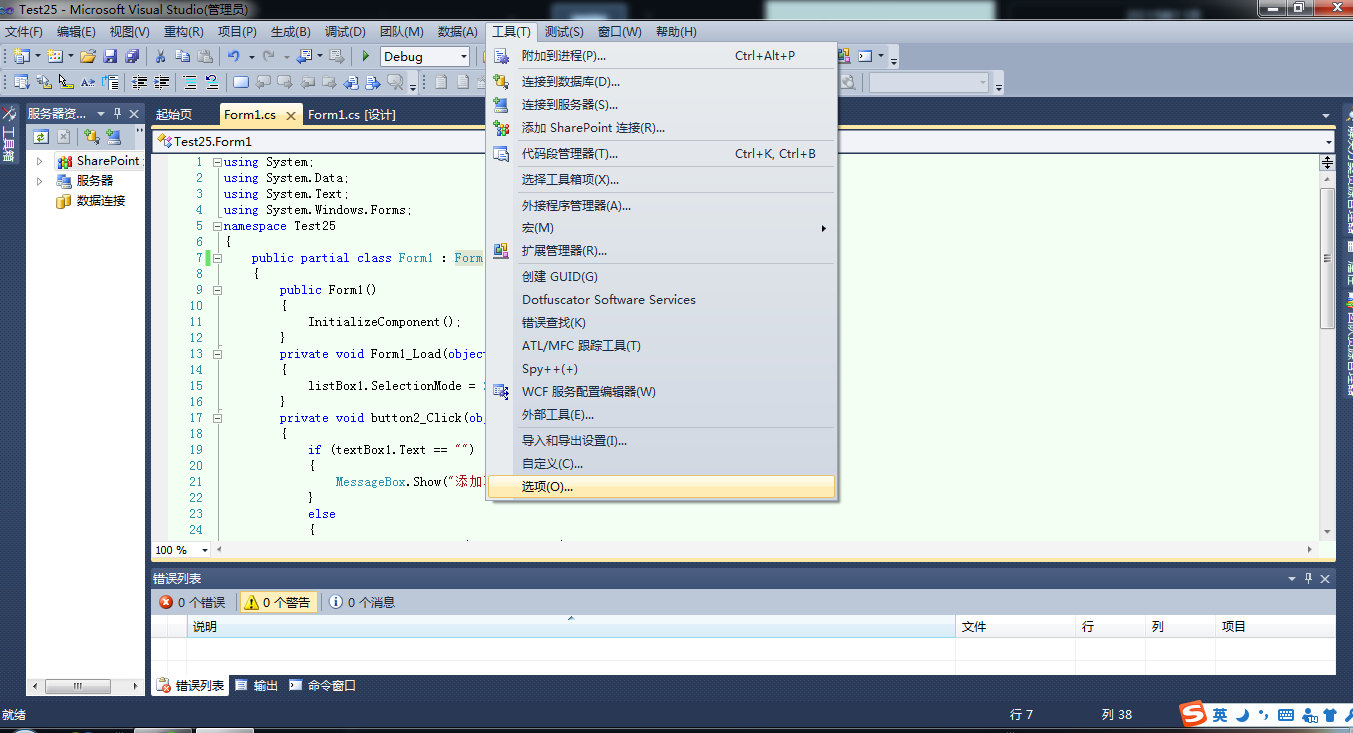Click 创建 GUID(G) menu entry

point(660,277)
